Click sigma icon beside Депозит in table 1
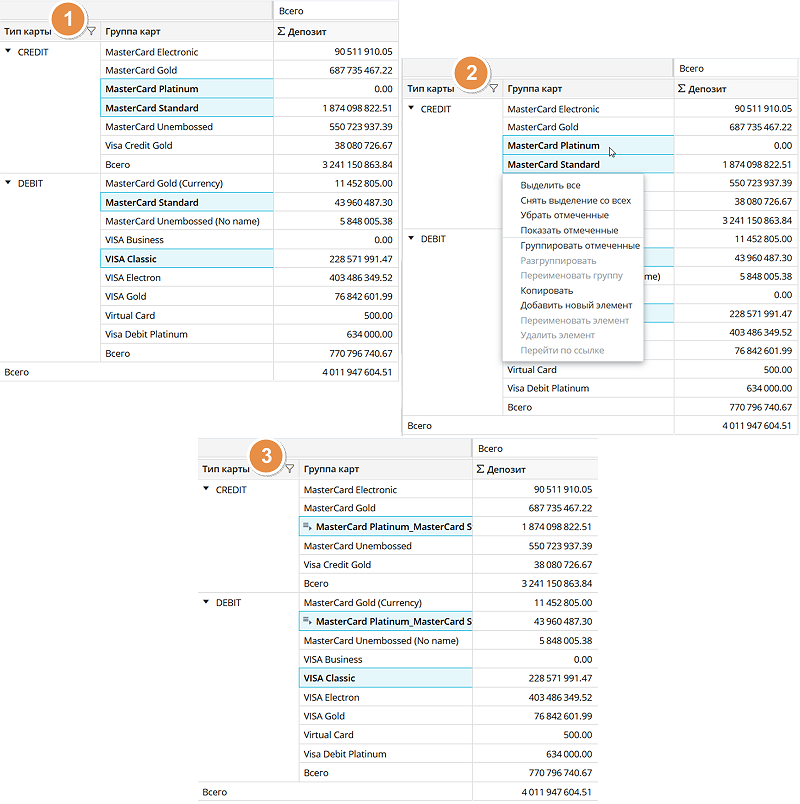 (x=281, y=32)
